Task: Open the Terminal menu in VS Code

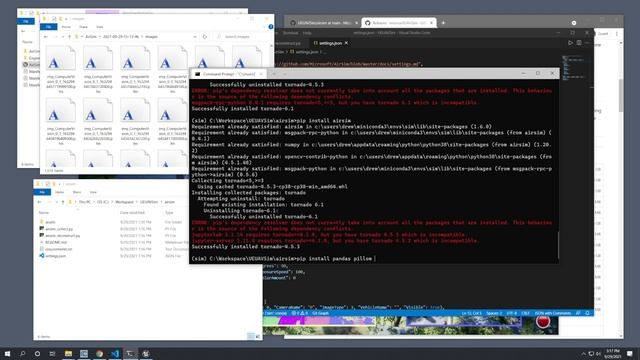Action: click(x=291, y=33)
